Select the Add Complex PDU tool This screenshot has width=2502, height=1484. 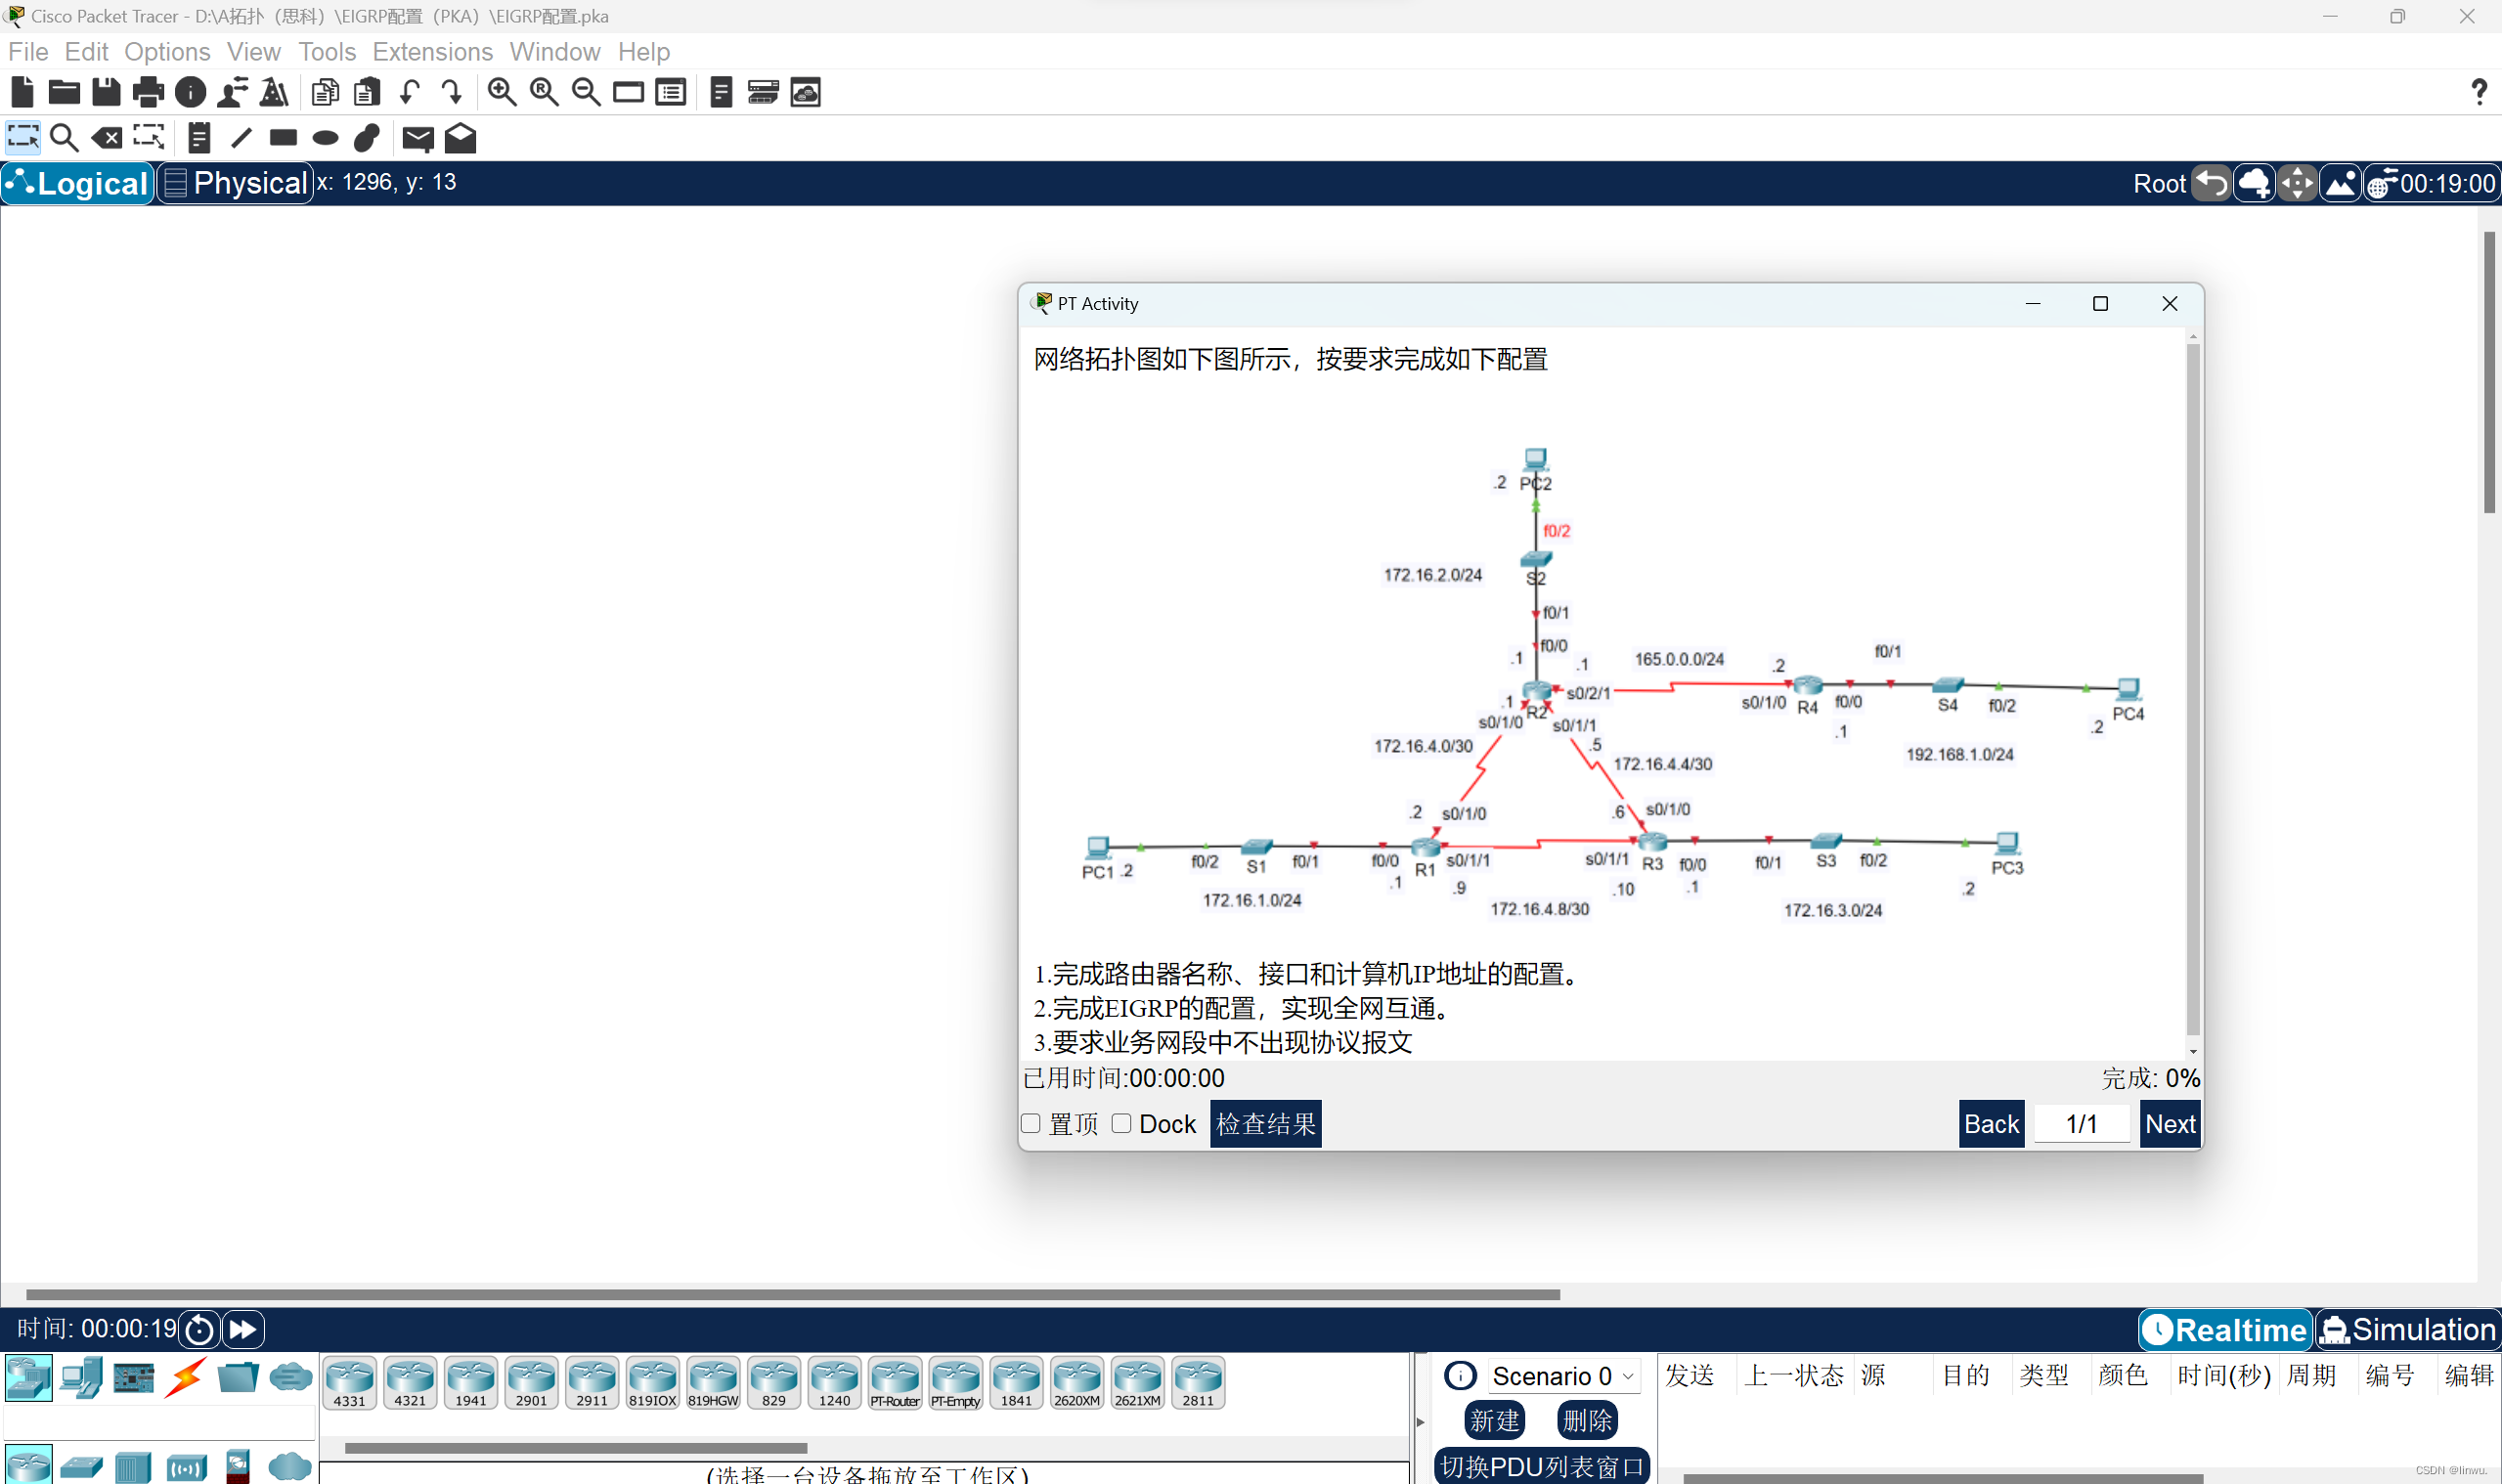coord(459,138)
